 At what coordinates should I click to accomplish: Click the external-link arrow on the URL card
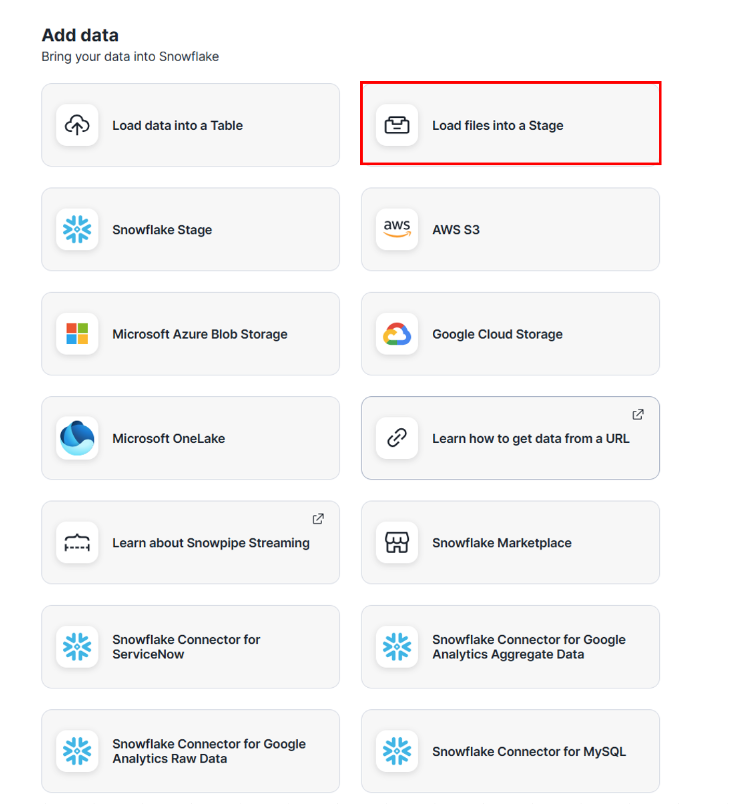click(x=638, y=414)
